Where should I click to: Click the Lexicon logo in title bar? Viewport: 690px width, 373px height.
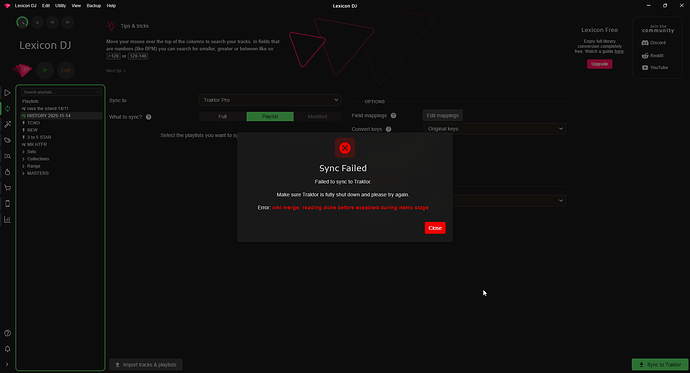(7, 6)
